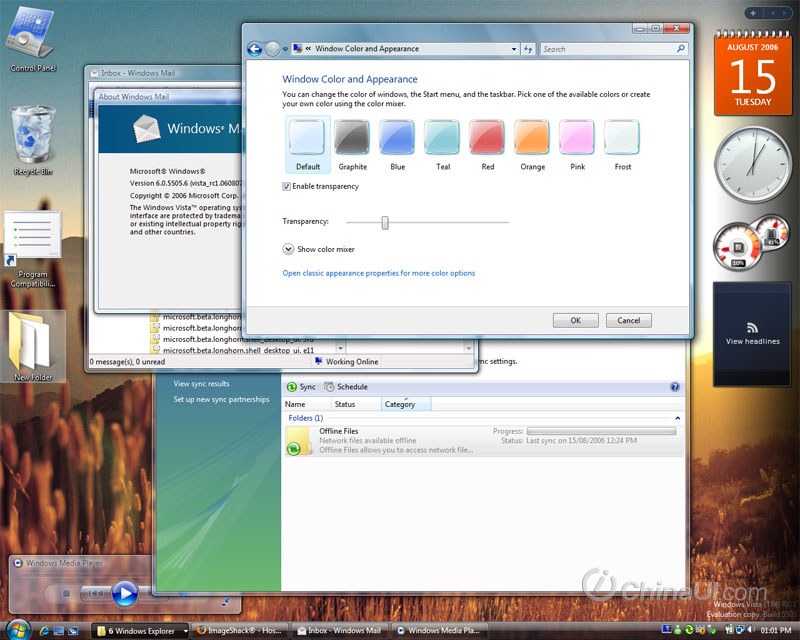
Task: Launch Internet Explorer from Quick Launch
Action: click(x=44, y=631)
